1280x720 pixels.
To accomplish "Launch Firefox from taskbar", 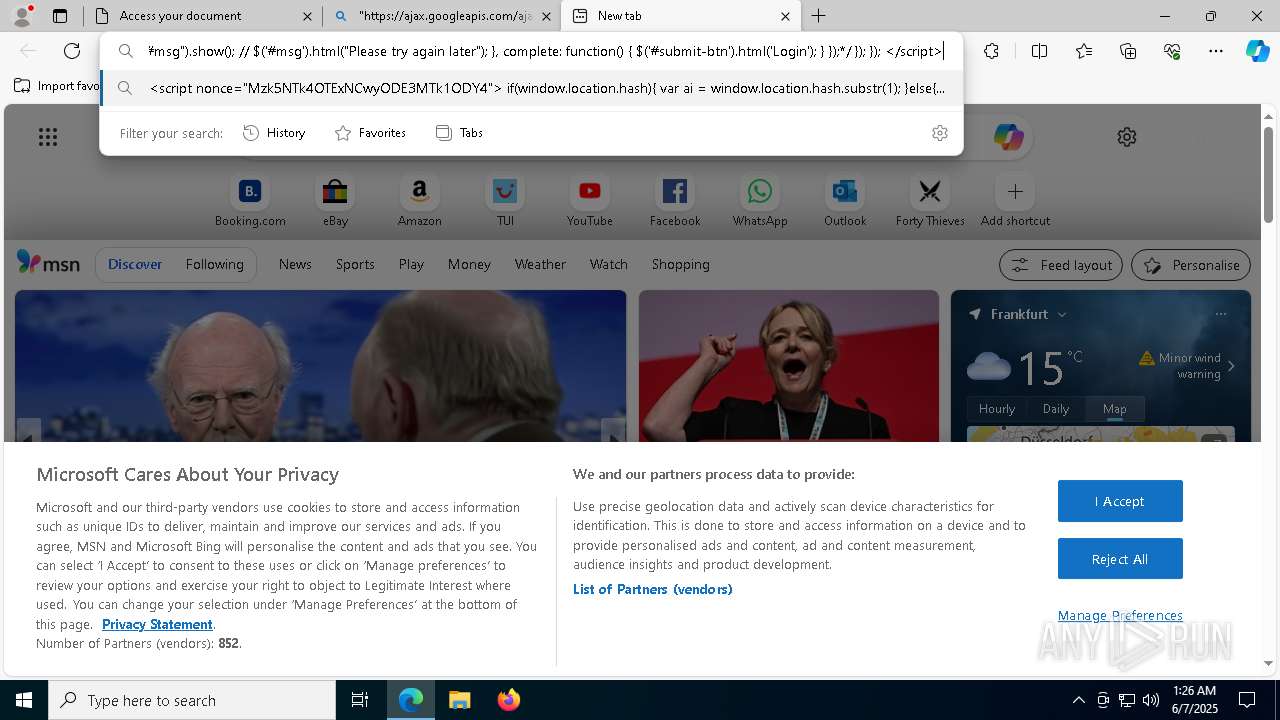I will pos(509,700).
